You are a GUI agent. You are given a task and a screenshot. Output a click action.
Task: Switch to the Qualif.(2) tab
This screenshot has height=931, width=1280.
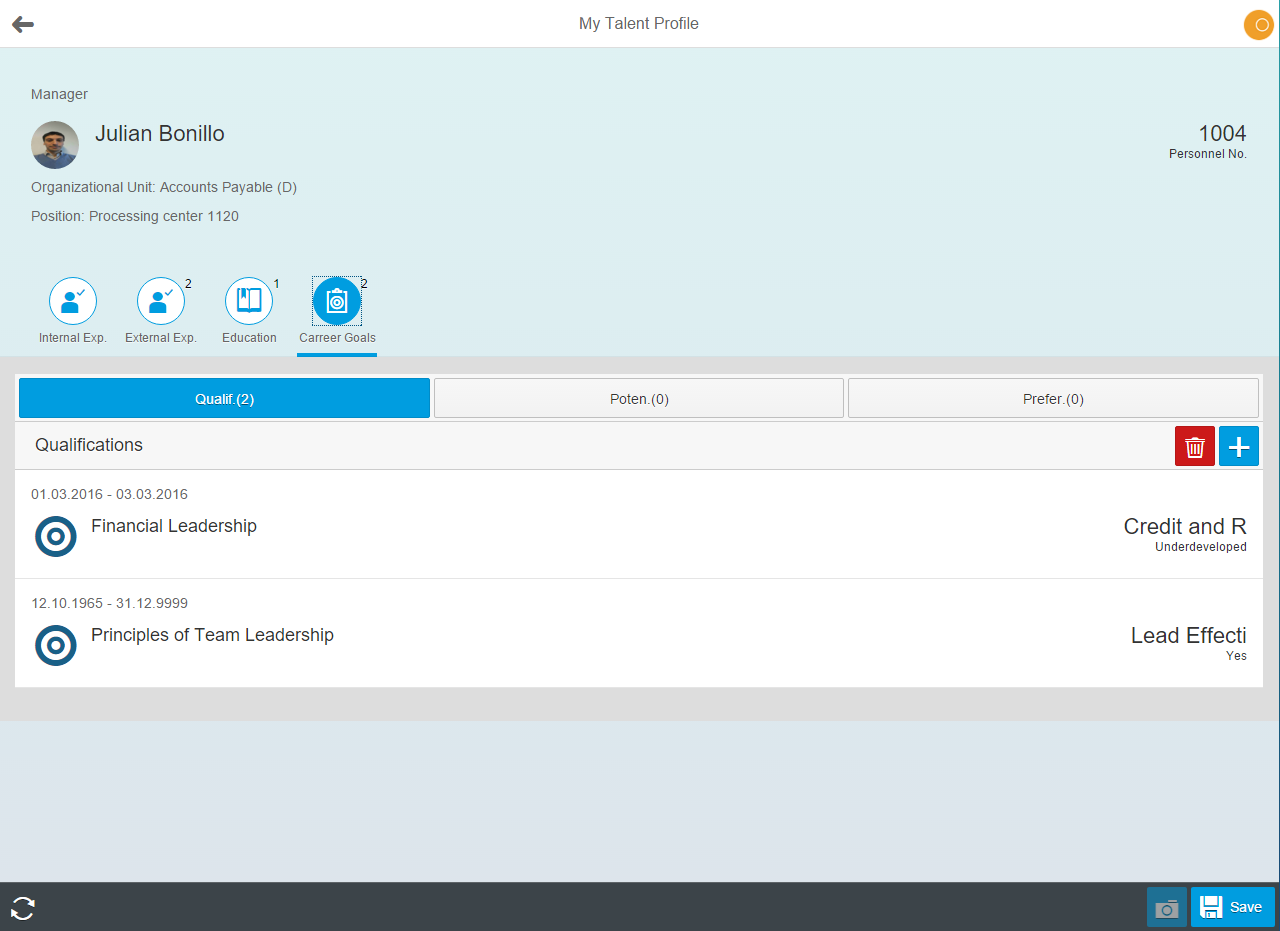click(x=224, y=398)
